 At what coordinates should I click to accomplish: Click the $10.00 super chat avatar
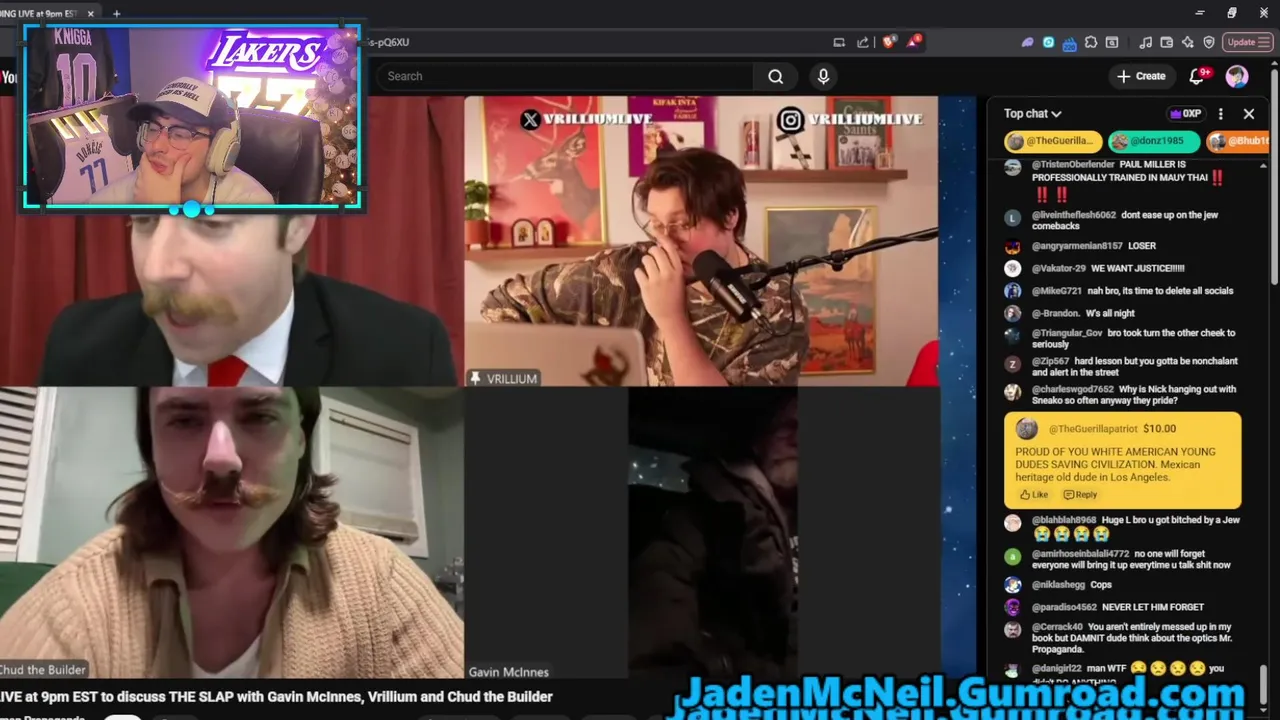tap(1027, 430)
